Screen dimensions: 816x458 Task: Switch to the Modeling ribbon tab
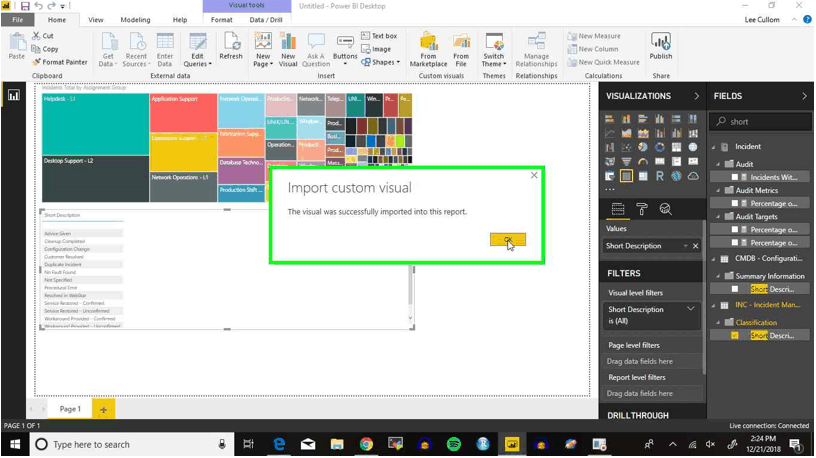tap(135, 20)
